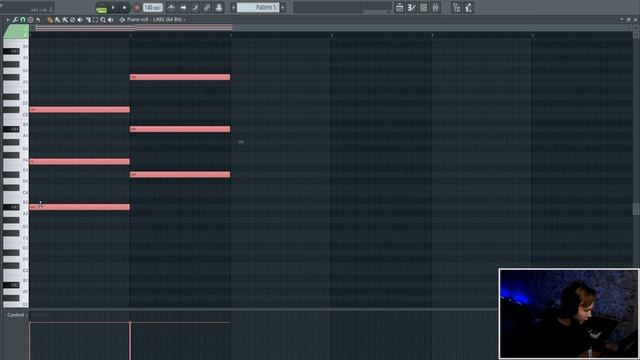Click the A#5 piano key
640x360 pixels.
click(11, 51)
